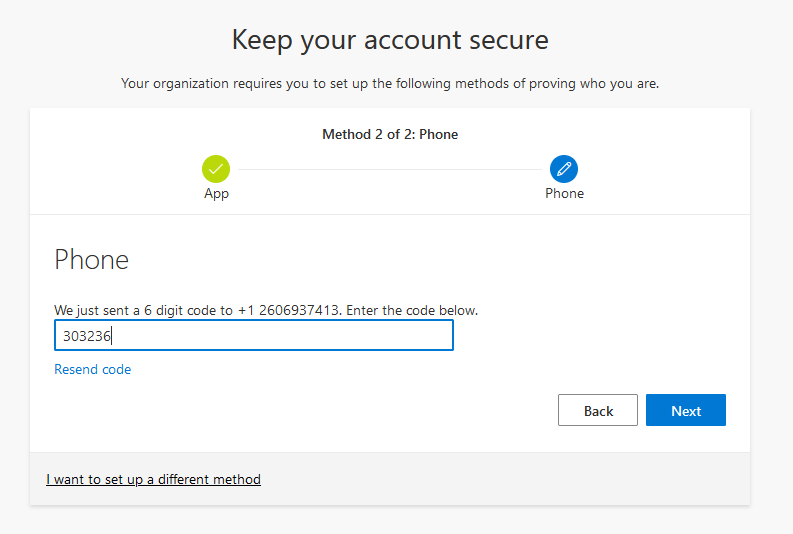Viewport: 793px width, 534px height.
Task: Click the grey footer bar beside different method link
Action: tap(500, 479)
